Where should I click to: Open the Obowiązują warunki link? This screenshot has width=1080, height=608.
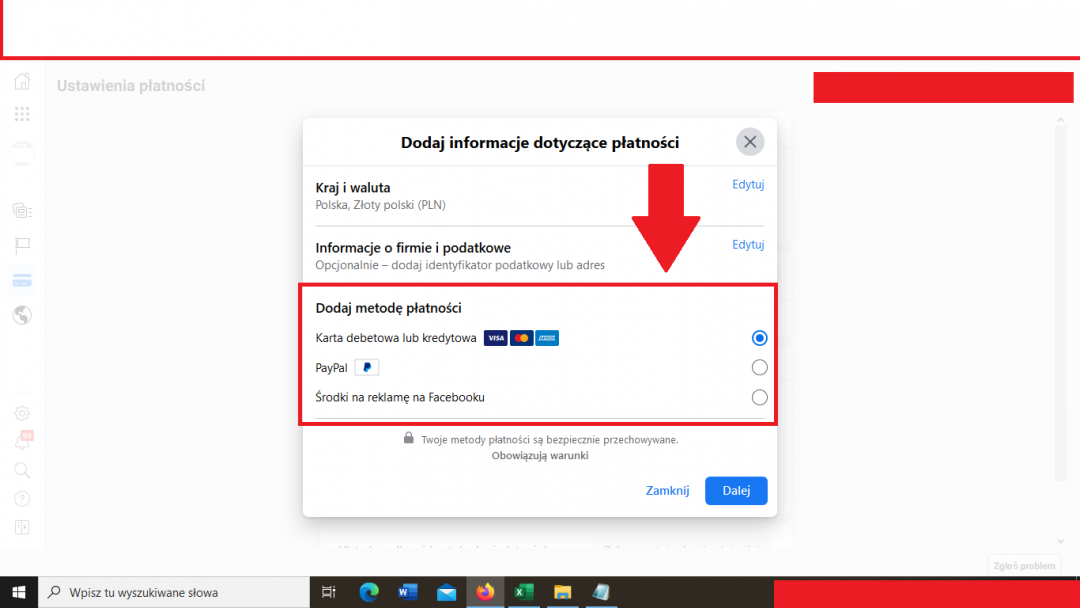coord(540,456)
